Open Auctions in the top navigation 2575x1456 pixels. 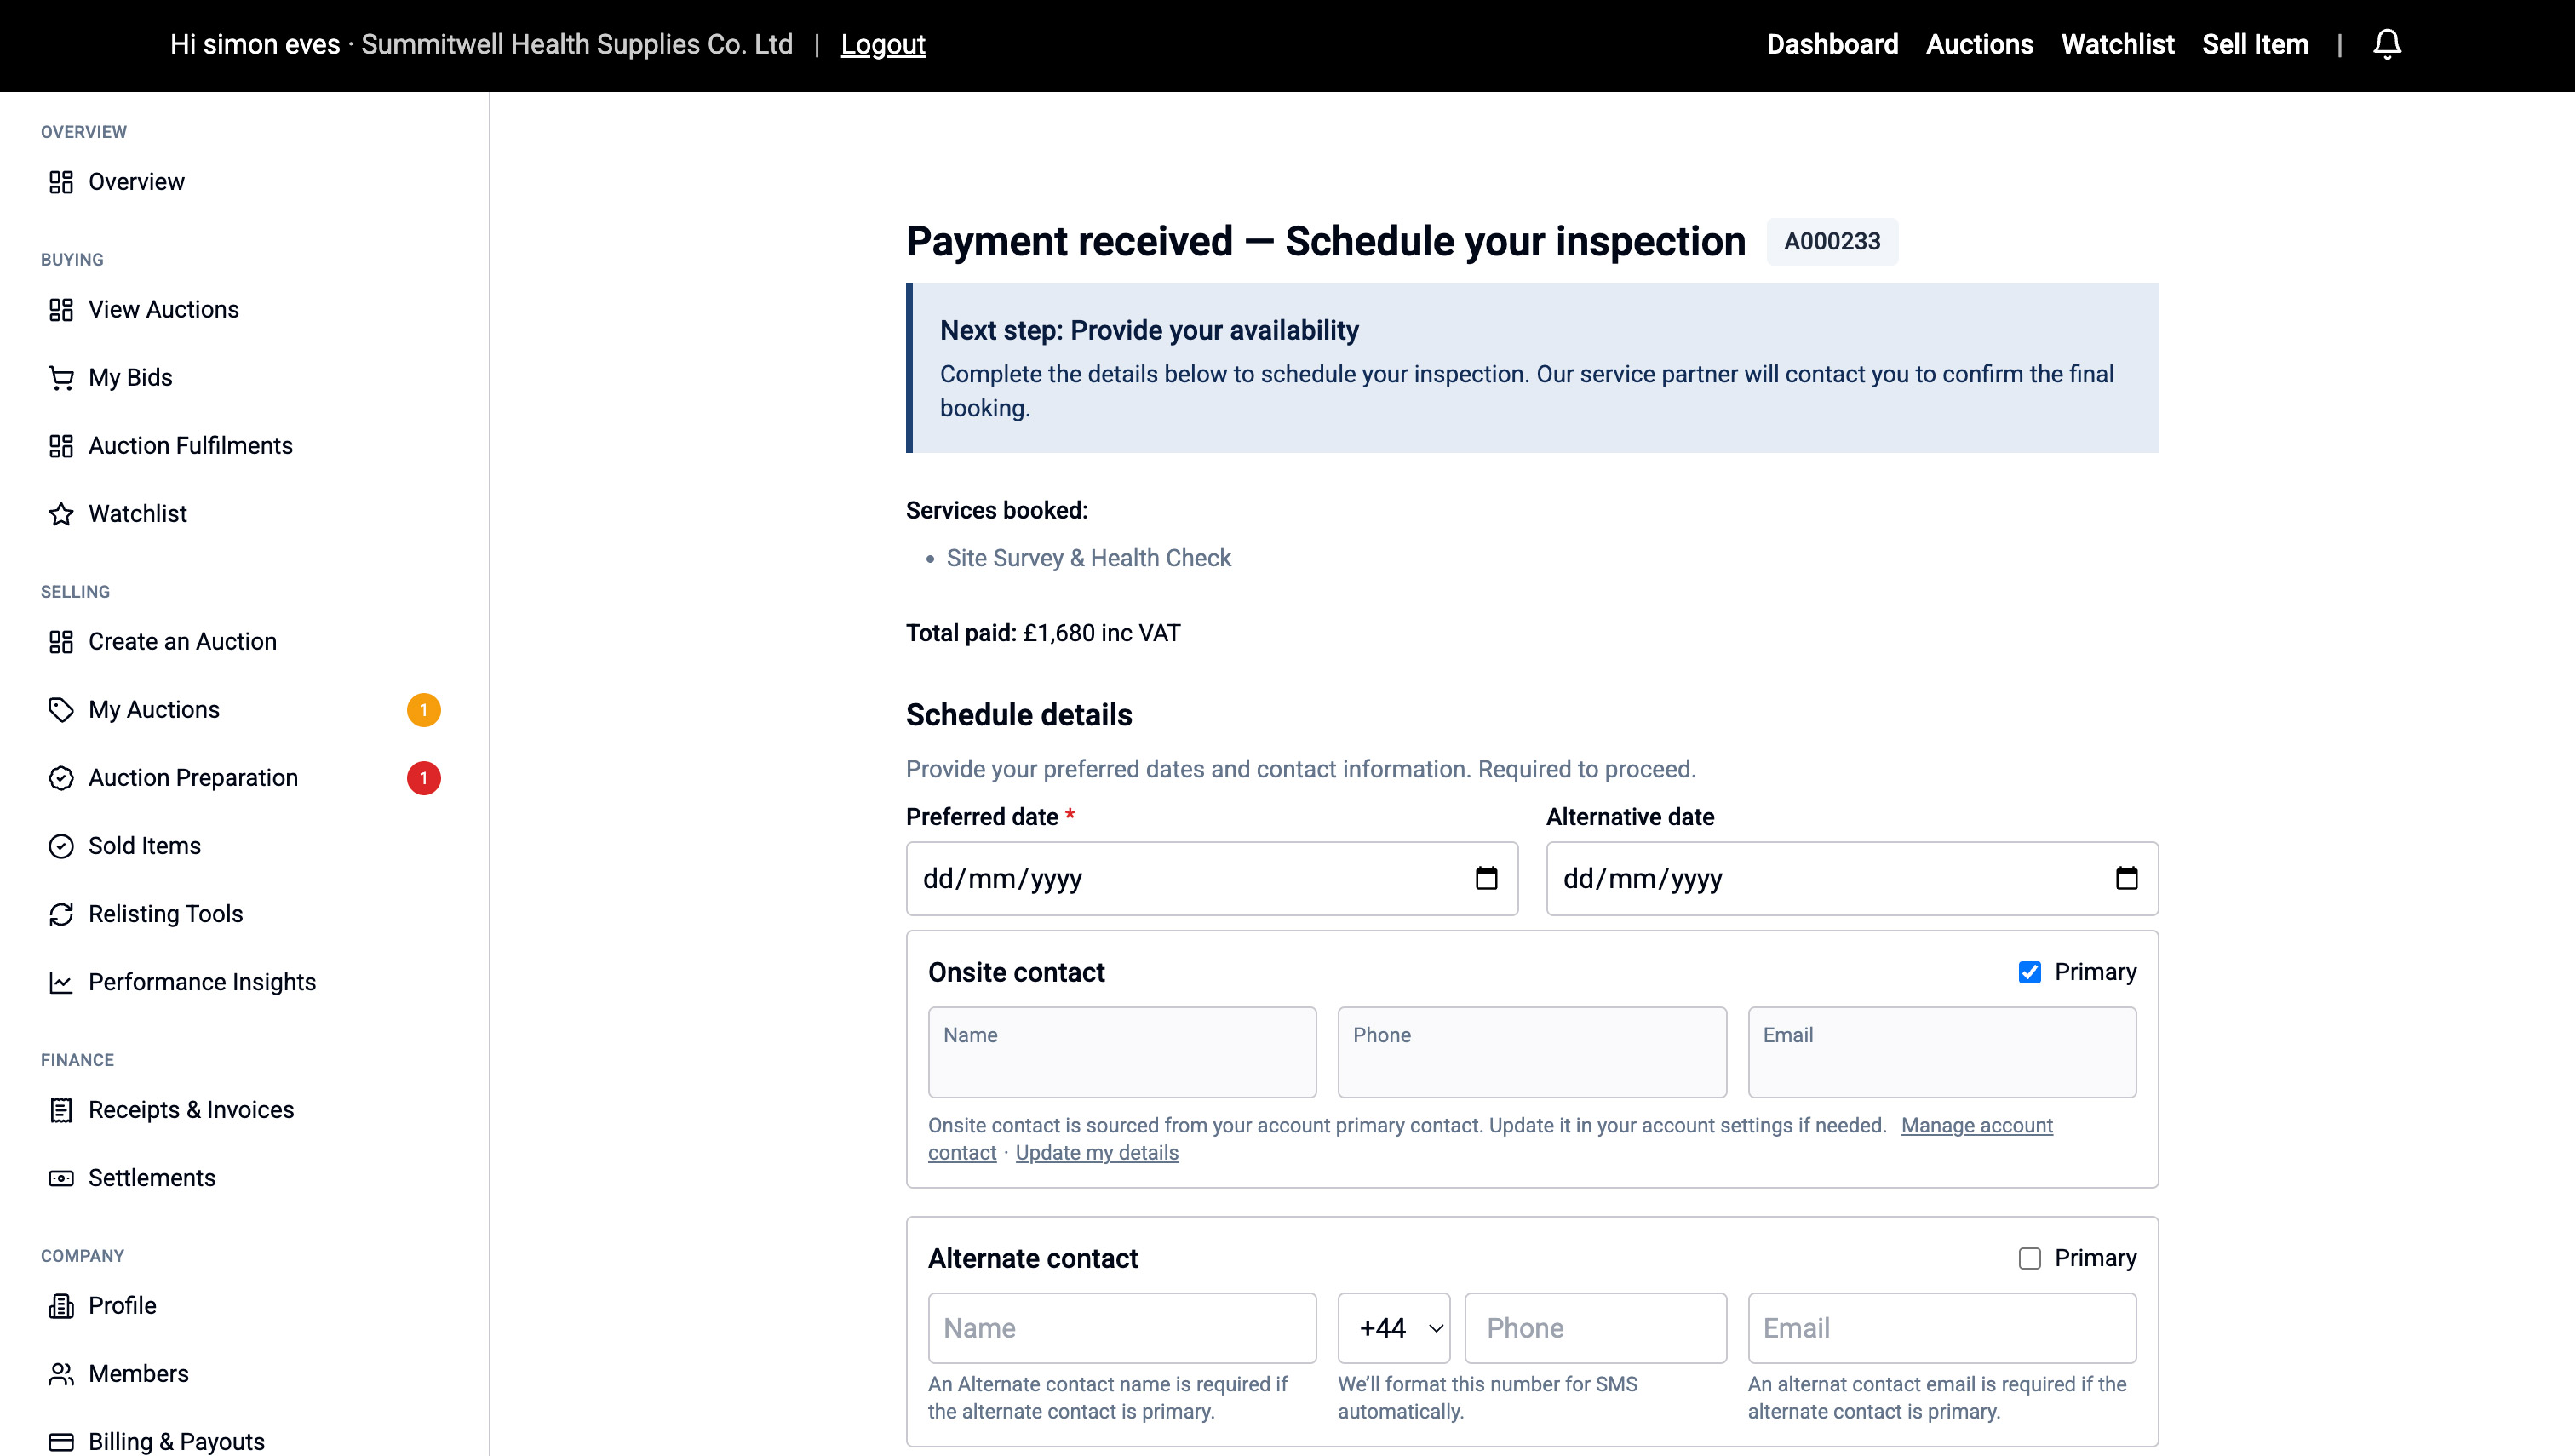point(1979,44)
